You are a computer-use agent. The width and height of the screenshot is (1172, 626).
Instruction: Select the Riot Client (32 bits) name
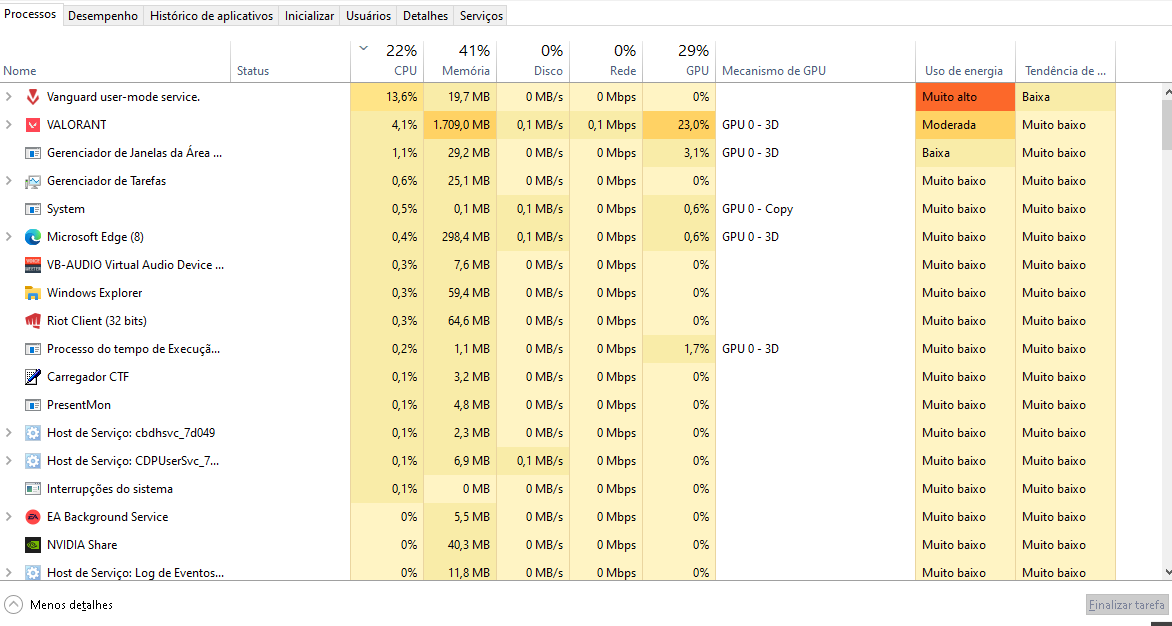96,321
